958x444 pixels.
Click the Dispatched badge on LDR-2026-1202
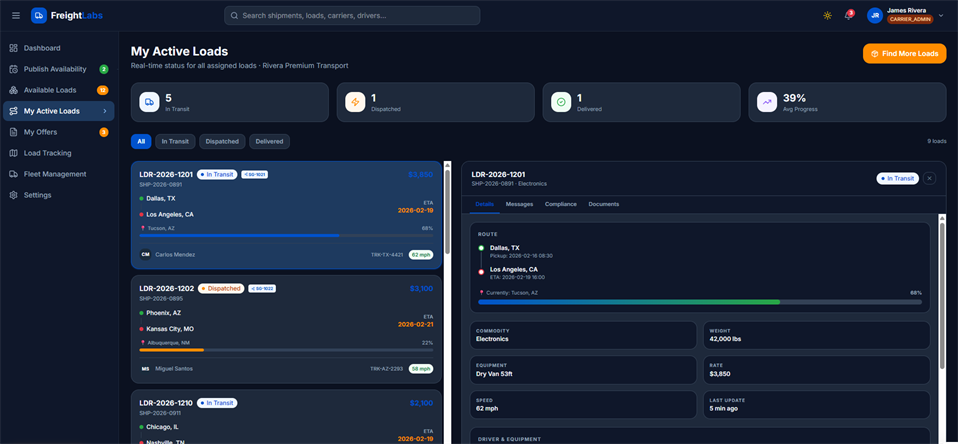221,288
